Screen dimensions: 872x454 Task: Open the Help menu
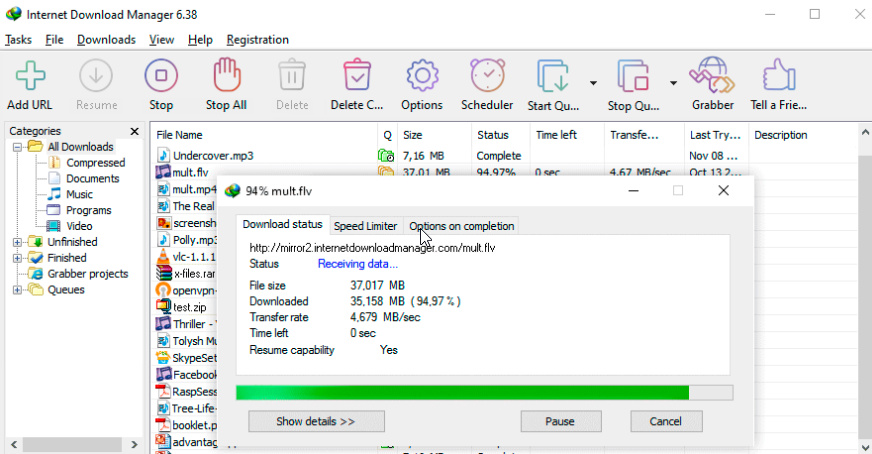(x=200, y=40)
